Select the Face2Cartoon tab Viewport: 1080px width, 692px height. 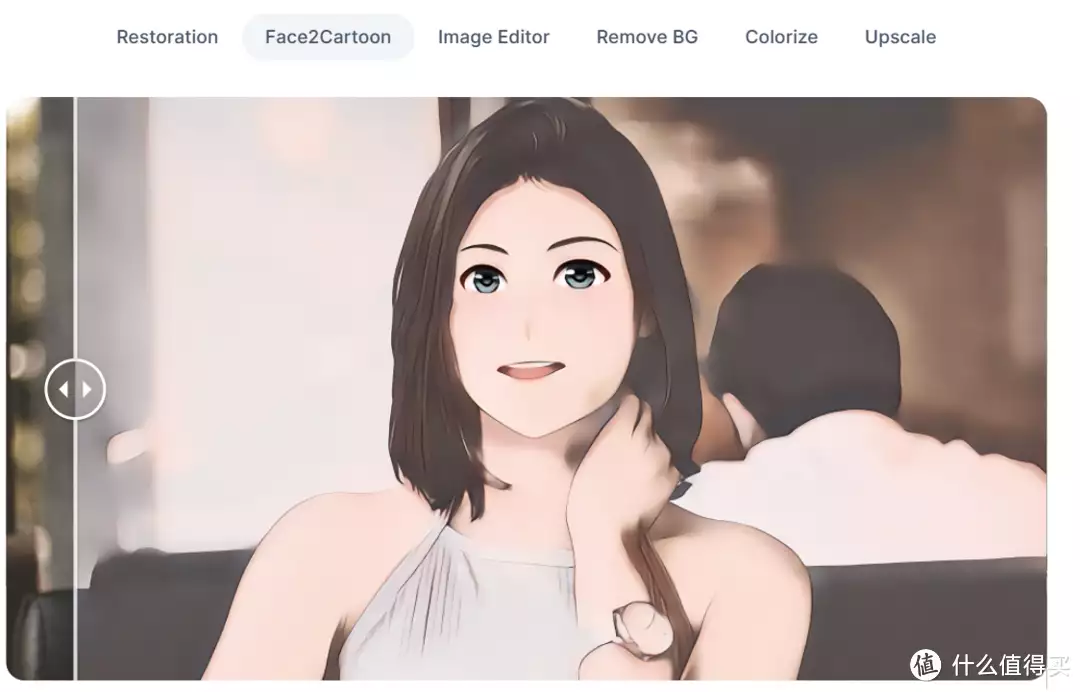328,37
